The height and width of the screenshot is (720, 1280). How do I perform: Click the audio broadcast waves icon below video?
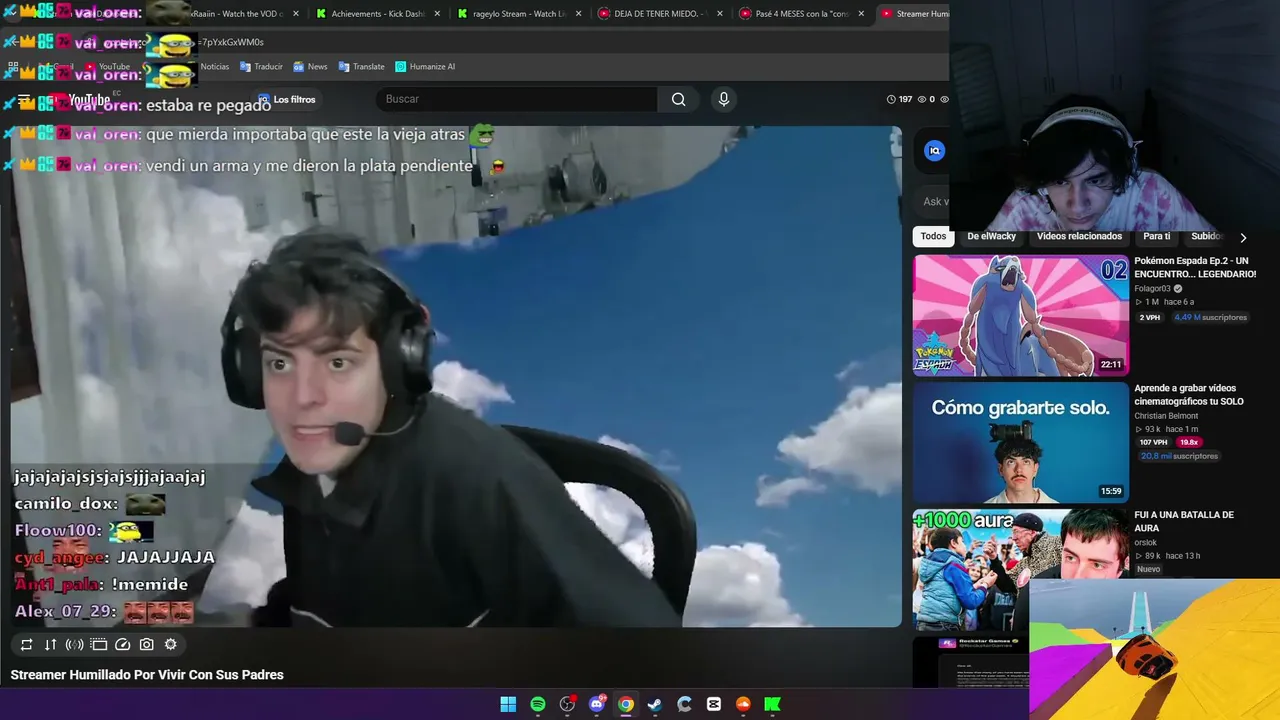(x=74, y=645)
